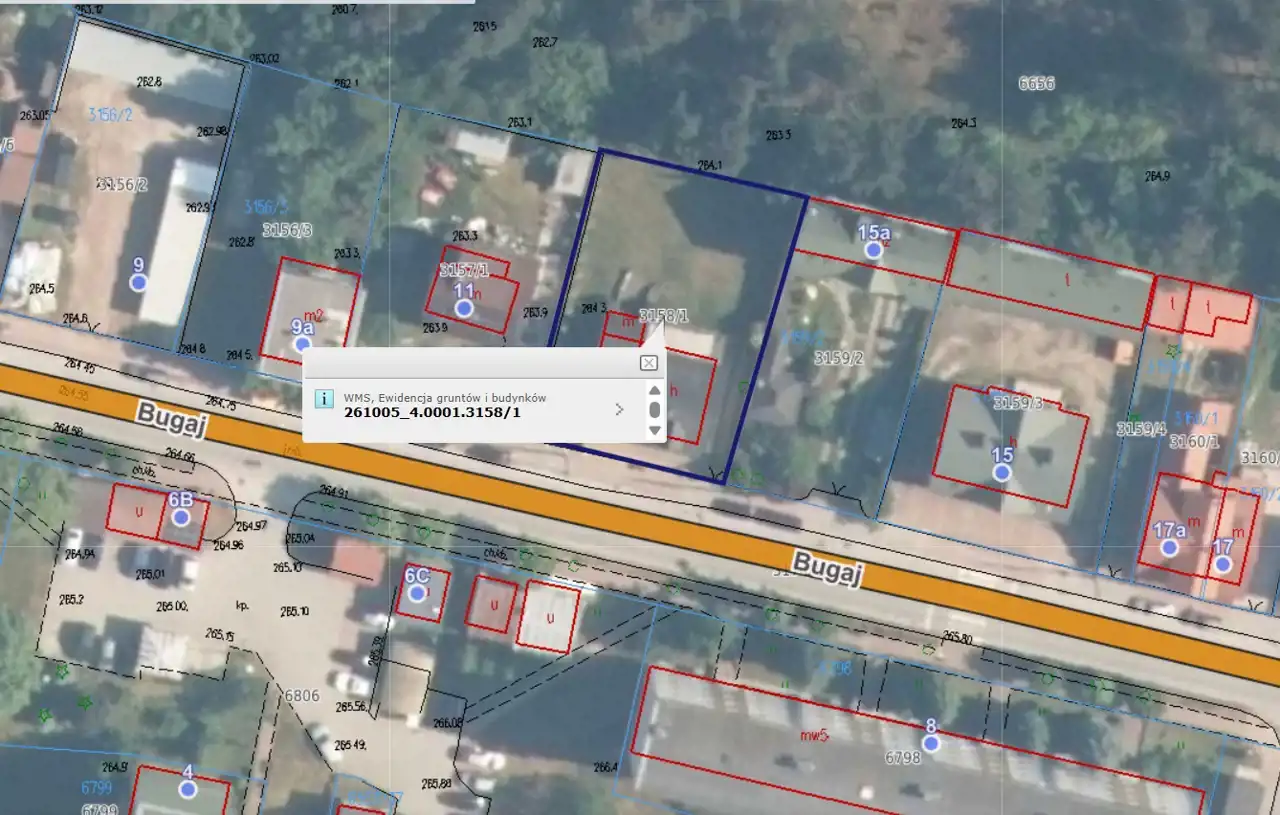Close the parcel info popup
This screenshot has width=1280, height=815.
point(648,363)
